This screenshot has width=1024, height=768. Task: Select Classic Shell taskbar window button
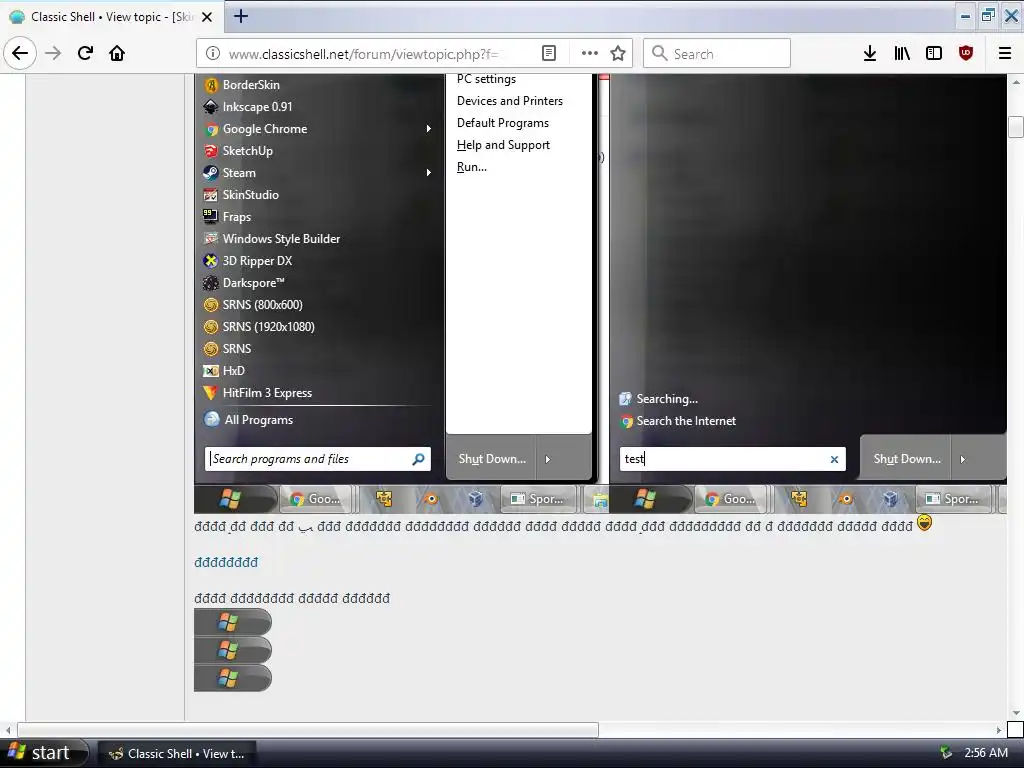(176, 754)
